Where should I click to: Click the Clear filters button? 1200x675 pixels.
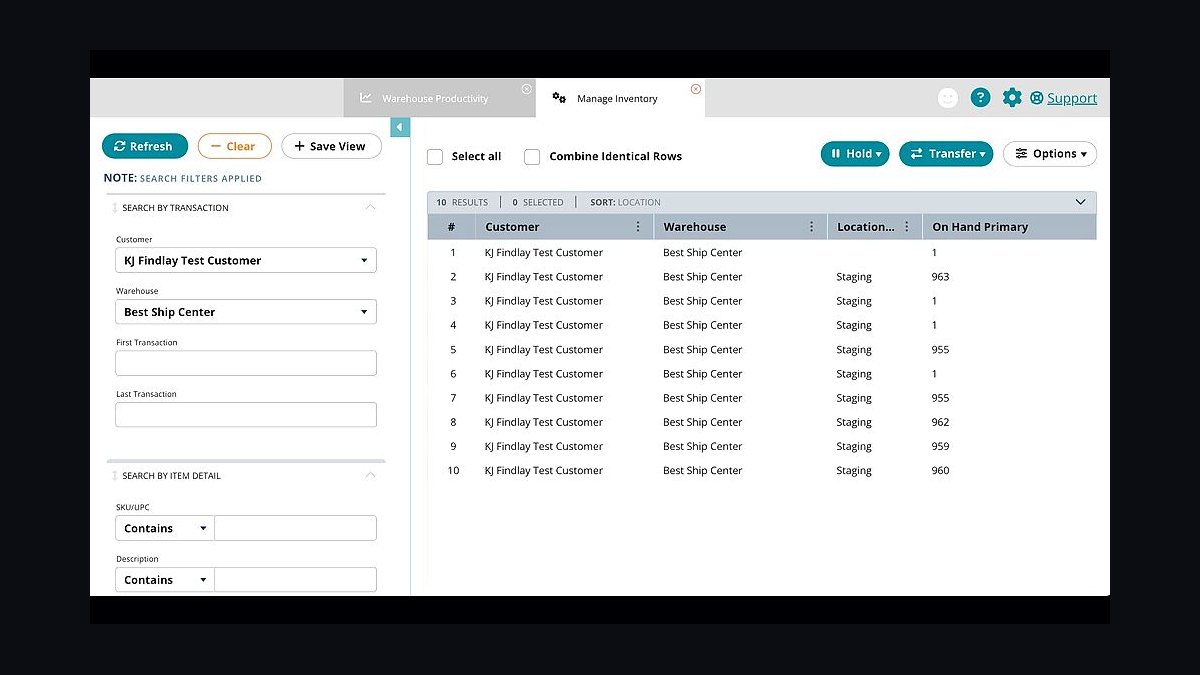click(235, 146)
